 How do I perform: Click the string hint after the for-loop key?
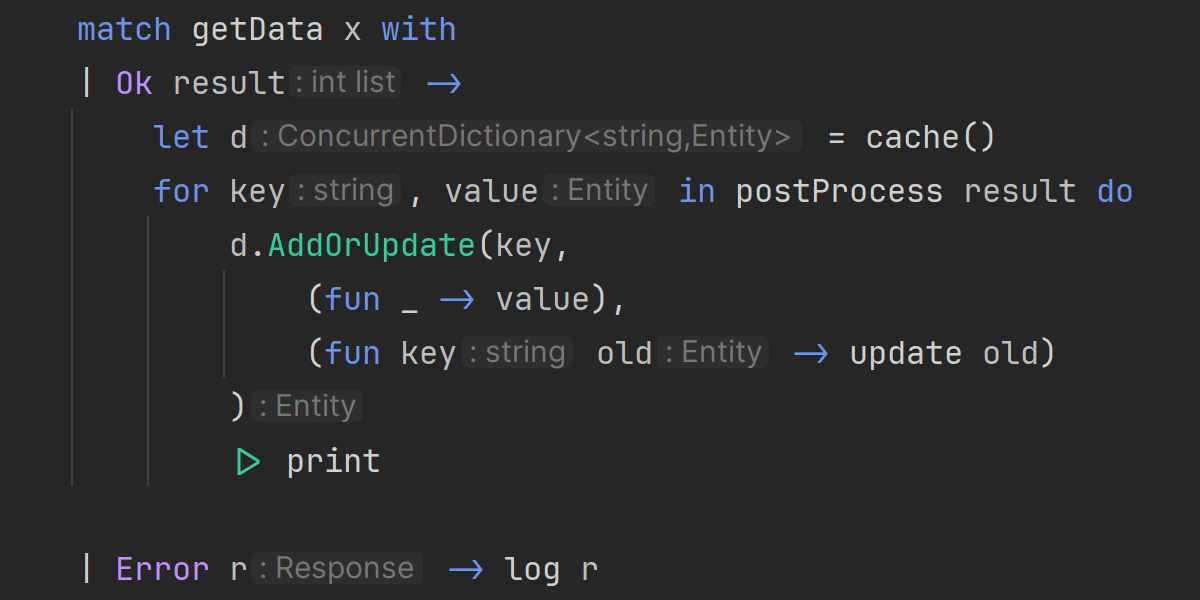tap(346, 191)
